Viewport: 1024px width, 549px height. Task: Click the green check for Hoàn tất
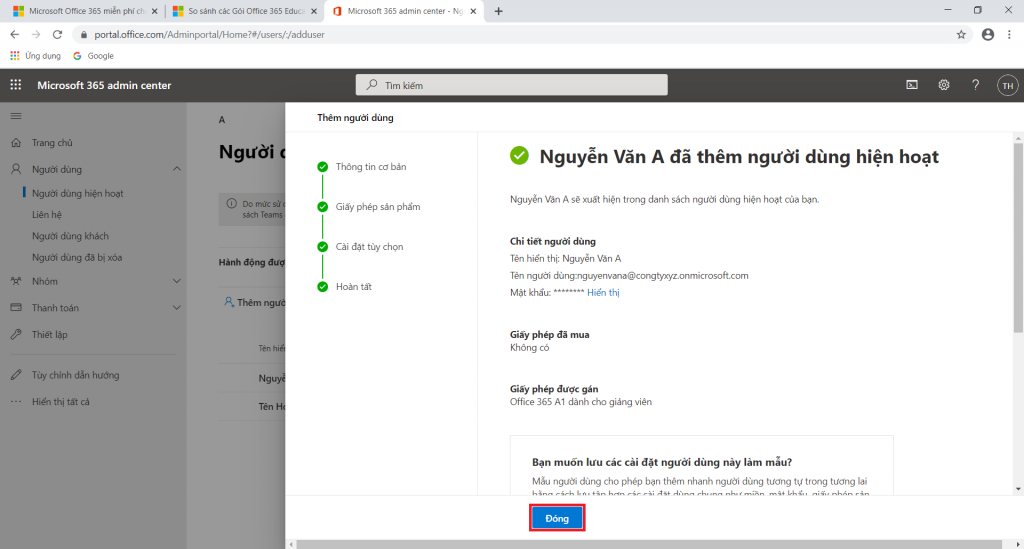tap(323, 287)
